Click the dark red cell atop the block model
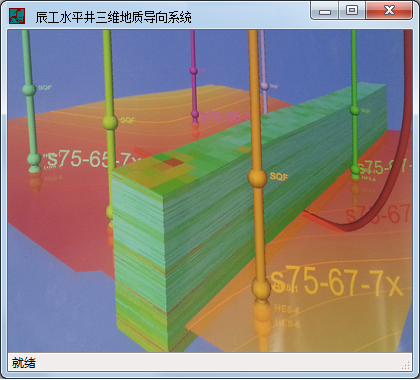The width and height of the screenshot is (420, 380). click(x=173, y=162)
